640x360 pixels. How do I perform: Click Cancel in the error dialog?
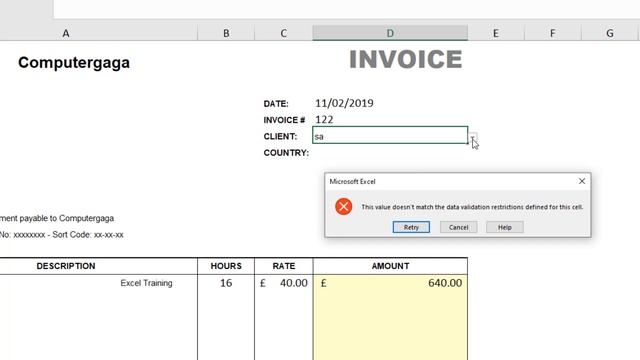pos(458,227)
